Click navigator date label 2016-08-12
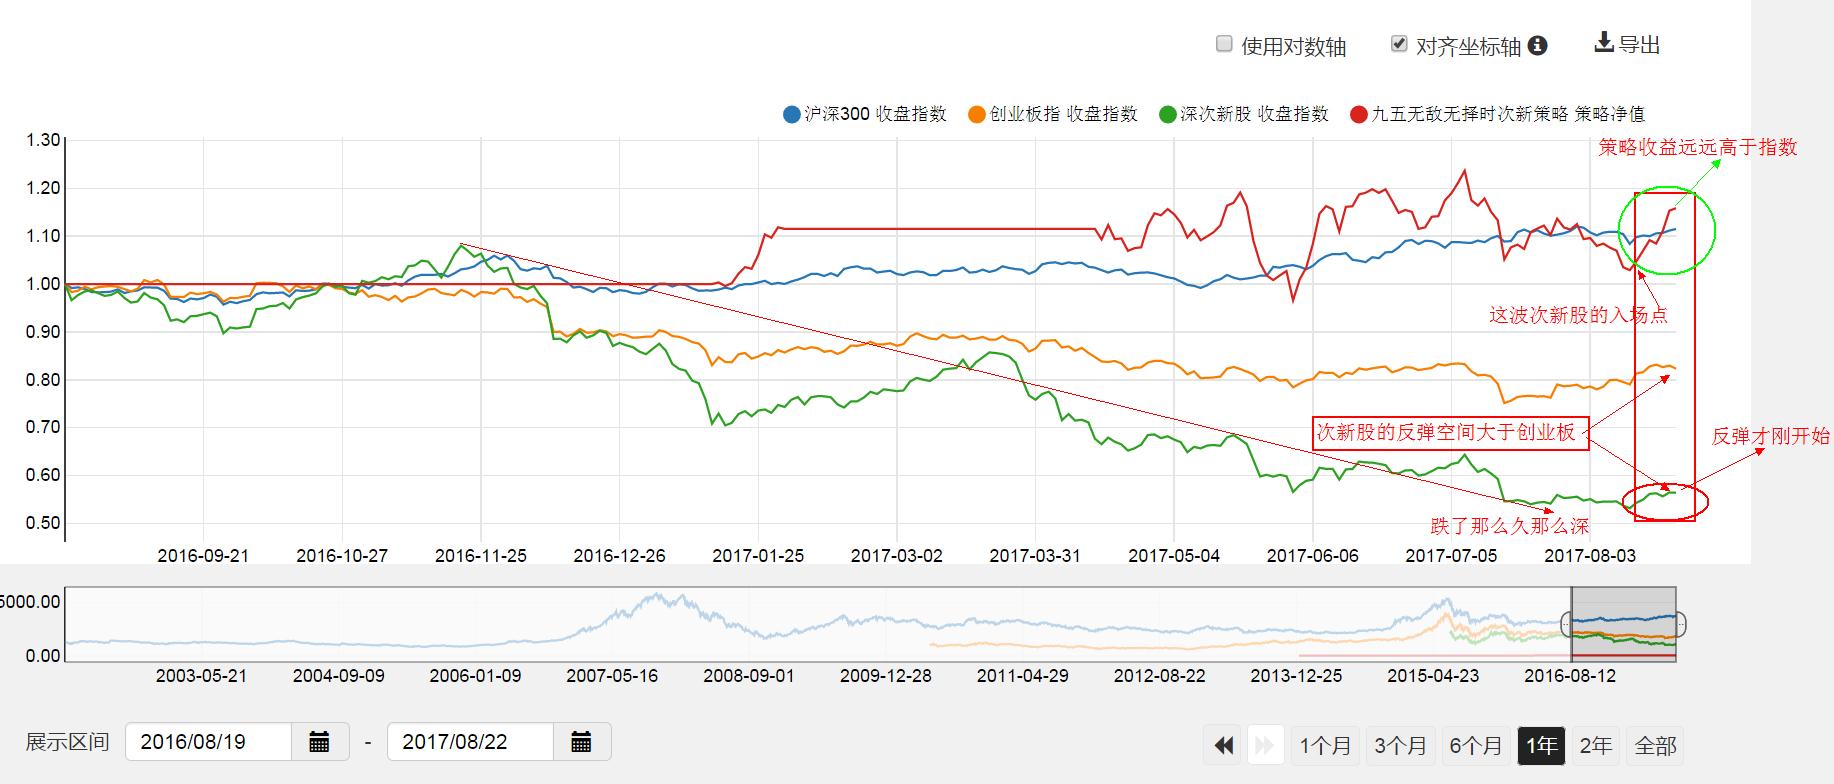1834x784 pixels. tap(1570, 676)
